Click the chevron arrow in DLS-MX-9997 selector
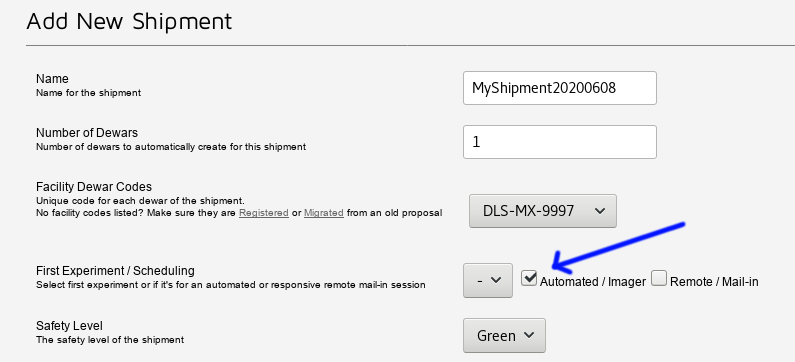 [600, 211]
